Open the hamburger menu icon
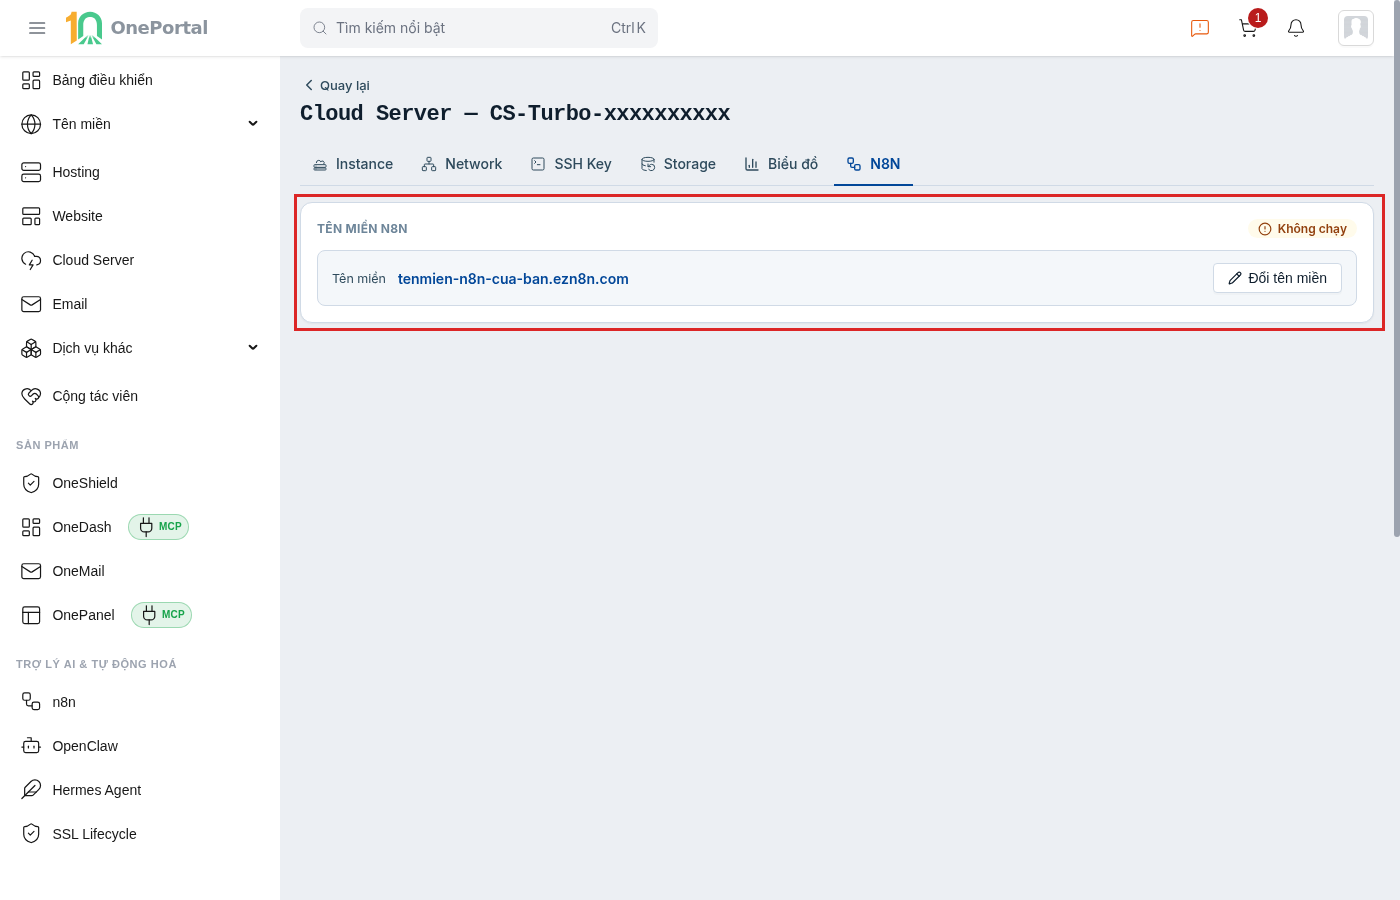This screenshot has height=900, width=1400. pyautogui.click(x=37, y=28)
